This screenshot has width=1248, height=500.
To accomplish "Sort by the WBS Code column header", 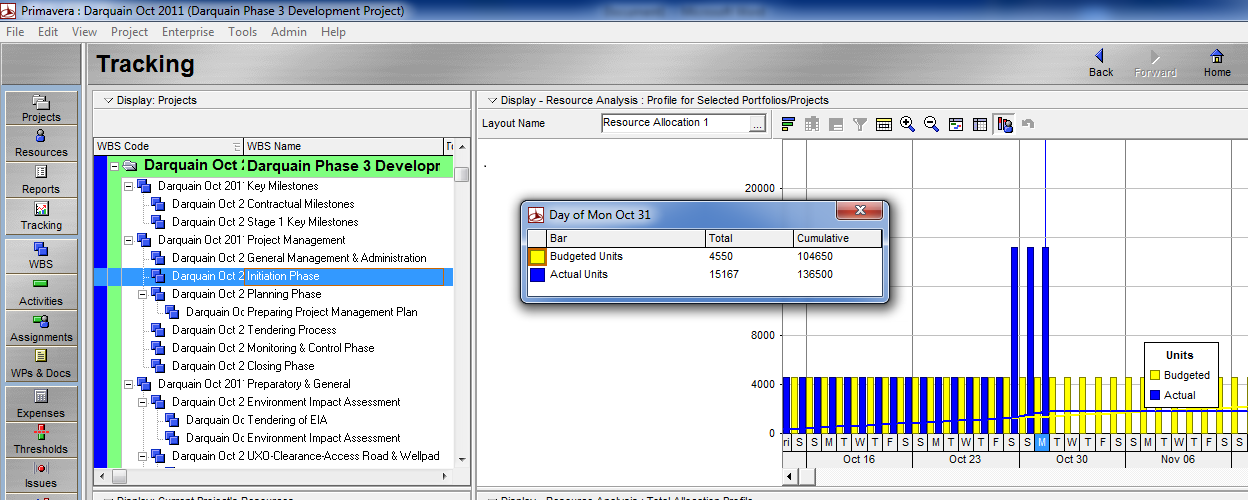I will 168,146.
